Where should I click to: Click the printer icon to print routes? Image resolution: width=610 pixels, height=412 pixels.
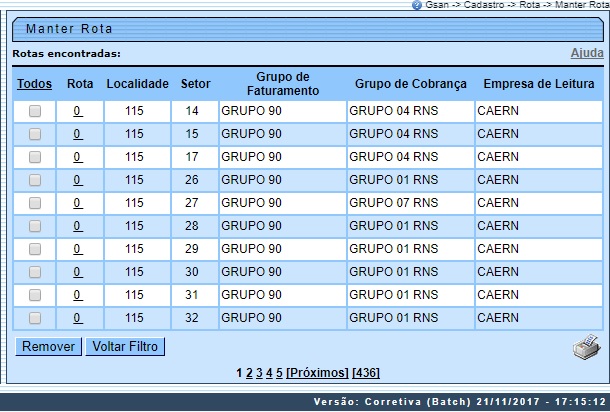(x=585, y=349)
